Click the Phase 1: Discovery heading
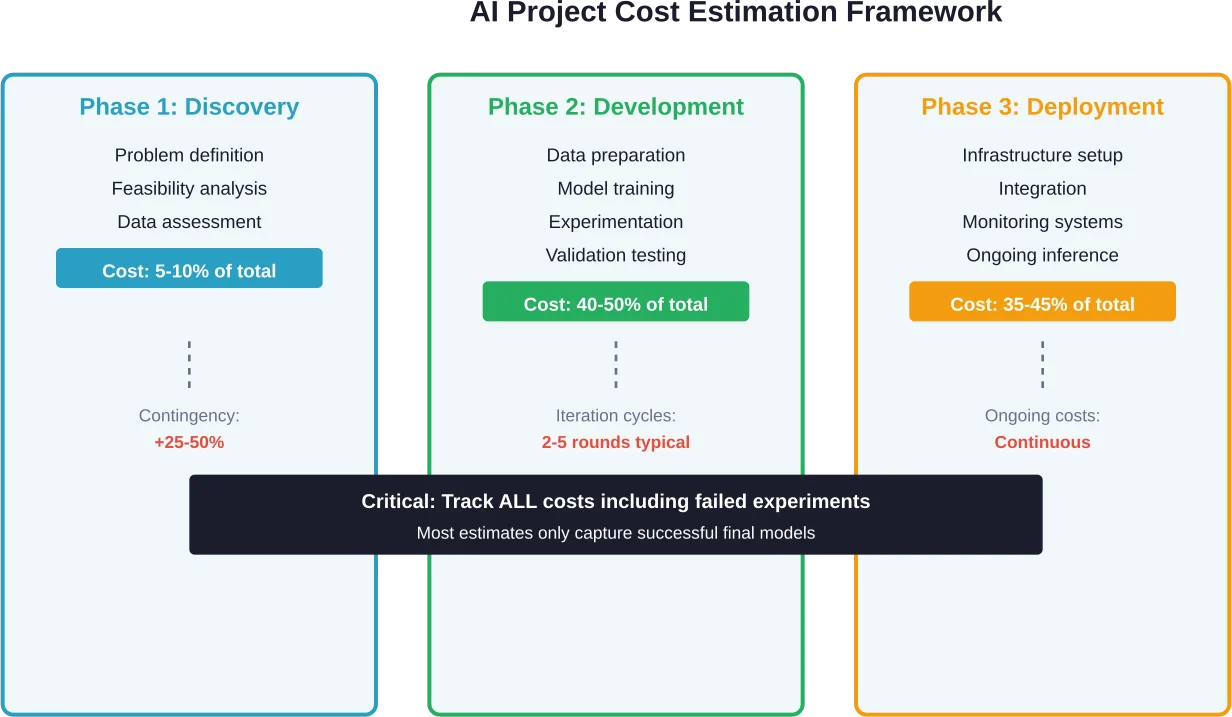The image size is (1232, 717). click(189, 107)
